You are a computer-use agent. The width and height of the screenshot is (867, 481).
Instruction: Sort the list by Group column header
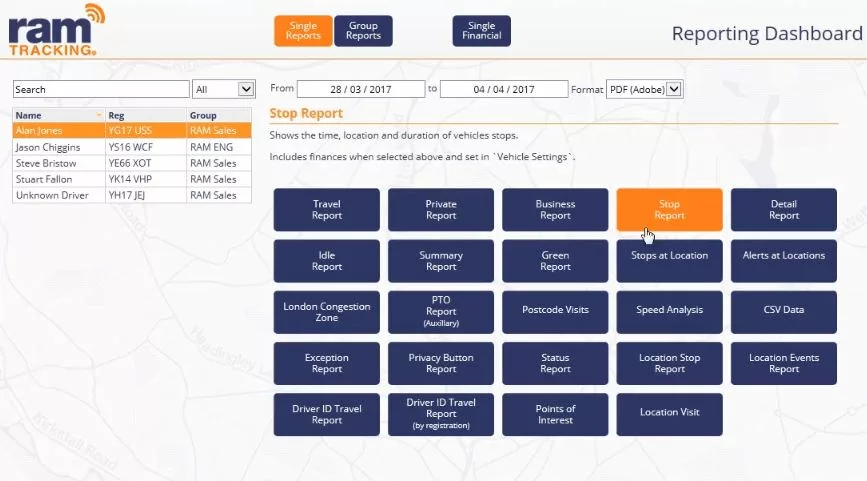[x=219, y=116]
